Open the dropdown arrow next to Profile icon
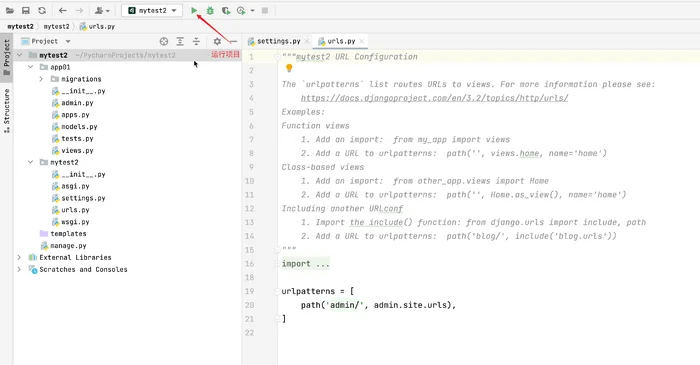700x365 pixels. [x=252, y=10]
